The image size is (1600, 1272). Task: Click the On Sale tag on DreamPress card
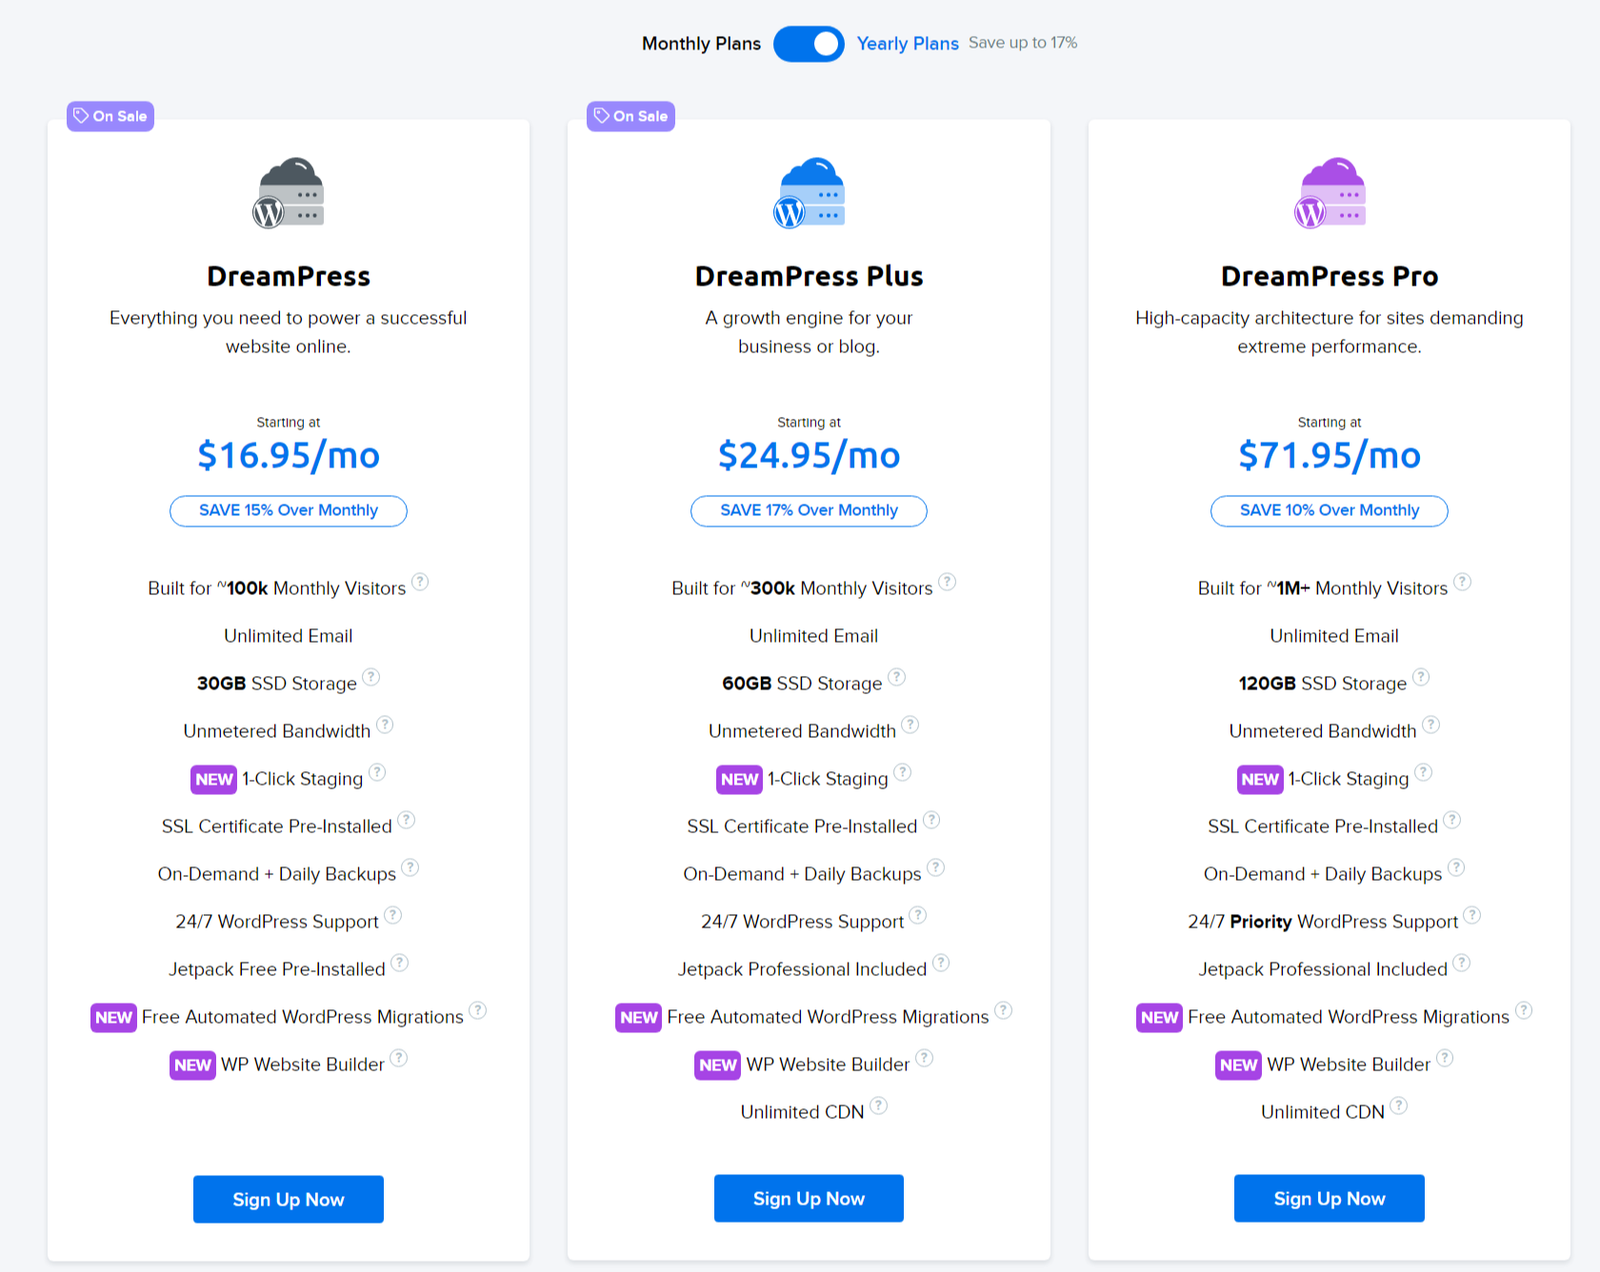click(x=110, y=116)
